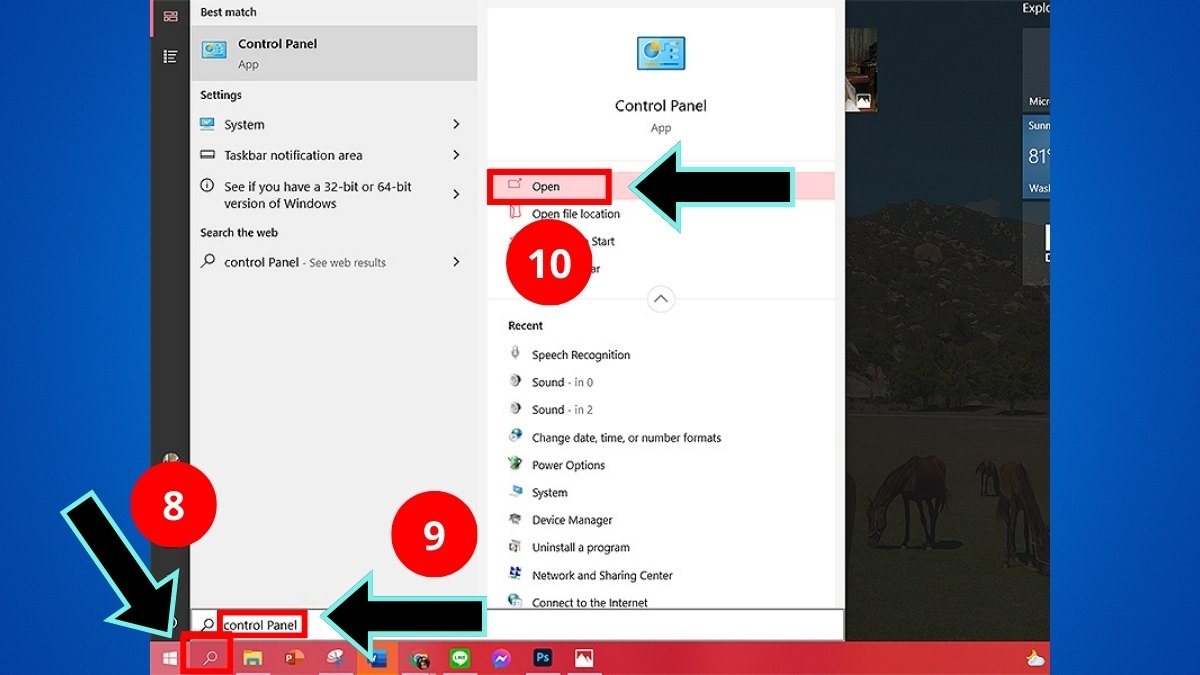1200x675 pixels.
Task: Open Taskbar notification area setting
Action: pyautogui.click(x=334, y=155)
